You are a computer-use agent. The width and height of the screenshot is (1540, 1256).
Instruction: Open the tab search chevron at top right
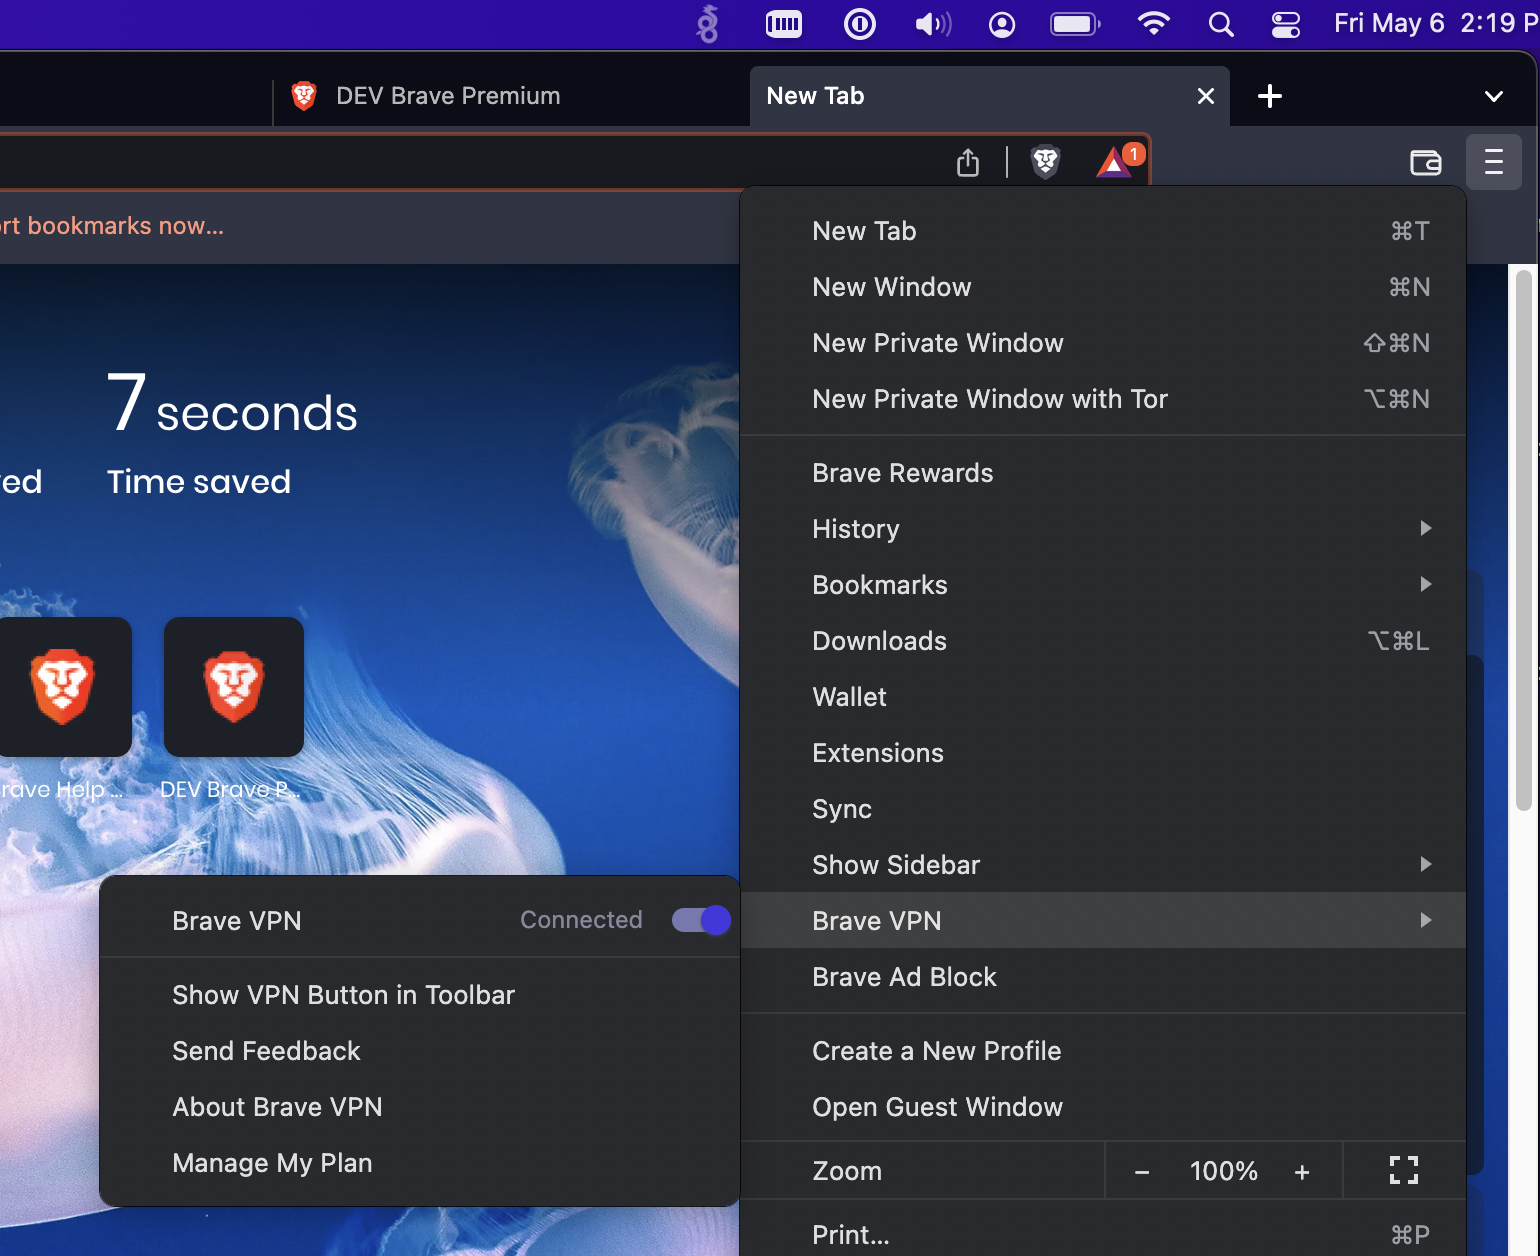(1493, 96)
